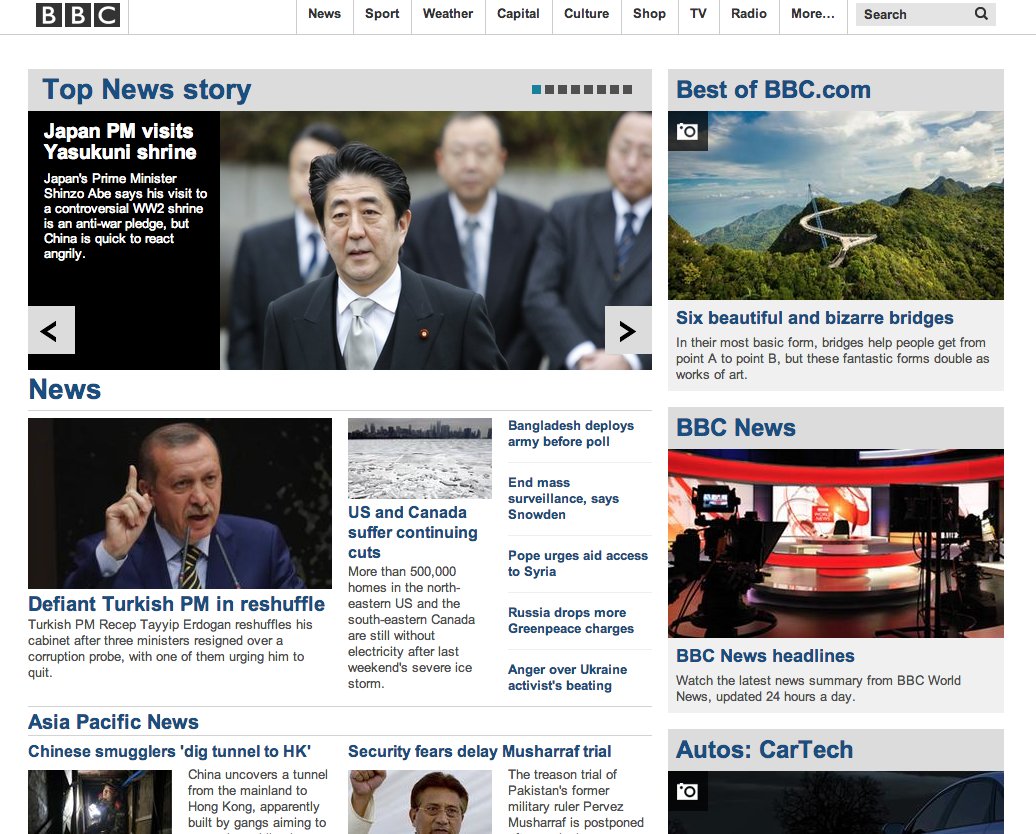Open 'BBC News headlines' link
Screen dimensions: 1036x834
765,656
